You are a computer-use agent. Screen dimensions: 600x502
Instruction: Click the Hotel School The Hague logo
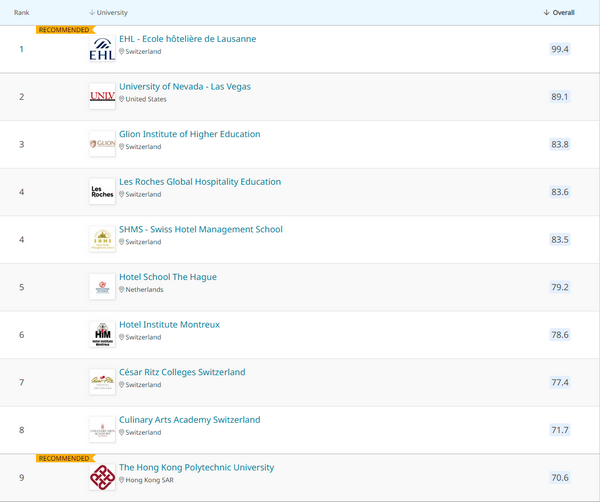pyautogui.click(x=102, y=287)
